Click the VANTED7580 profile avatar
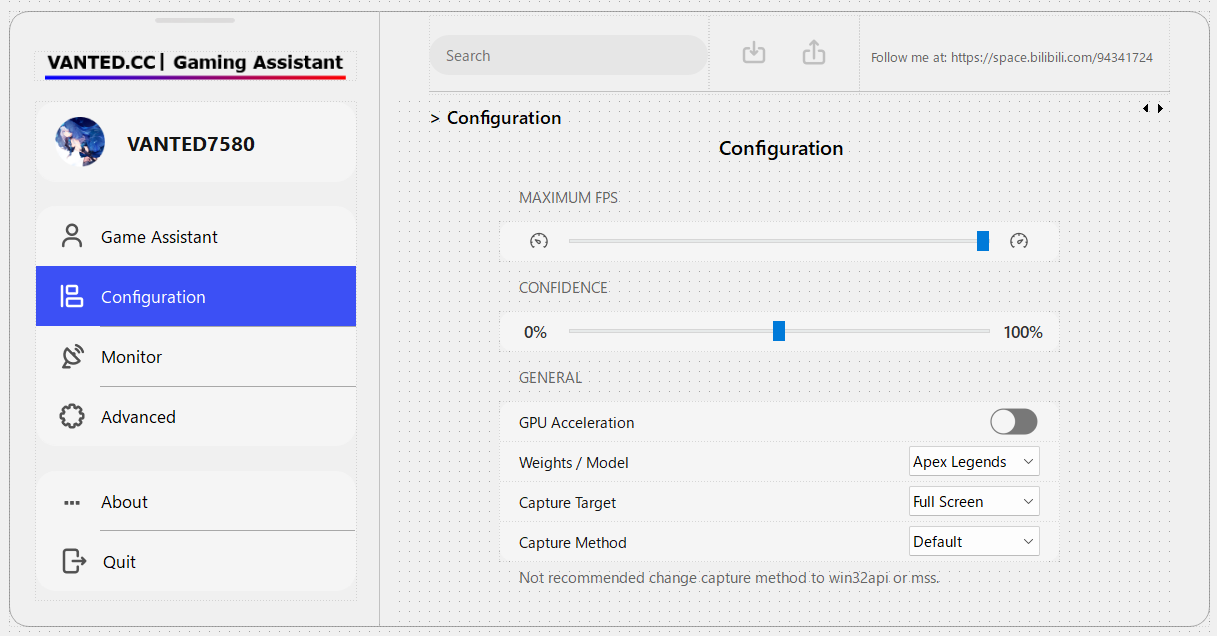1217x636 pixels. coord(80,142)
